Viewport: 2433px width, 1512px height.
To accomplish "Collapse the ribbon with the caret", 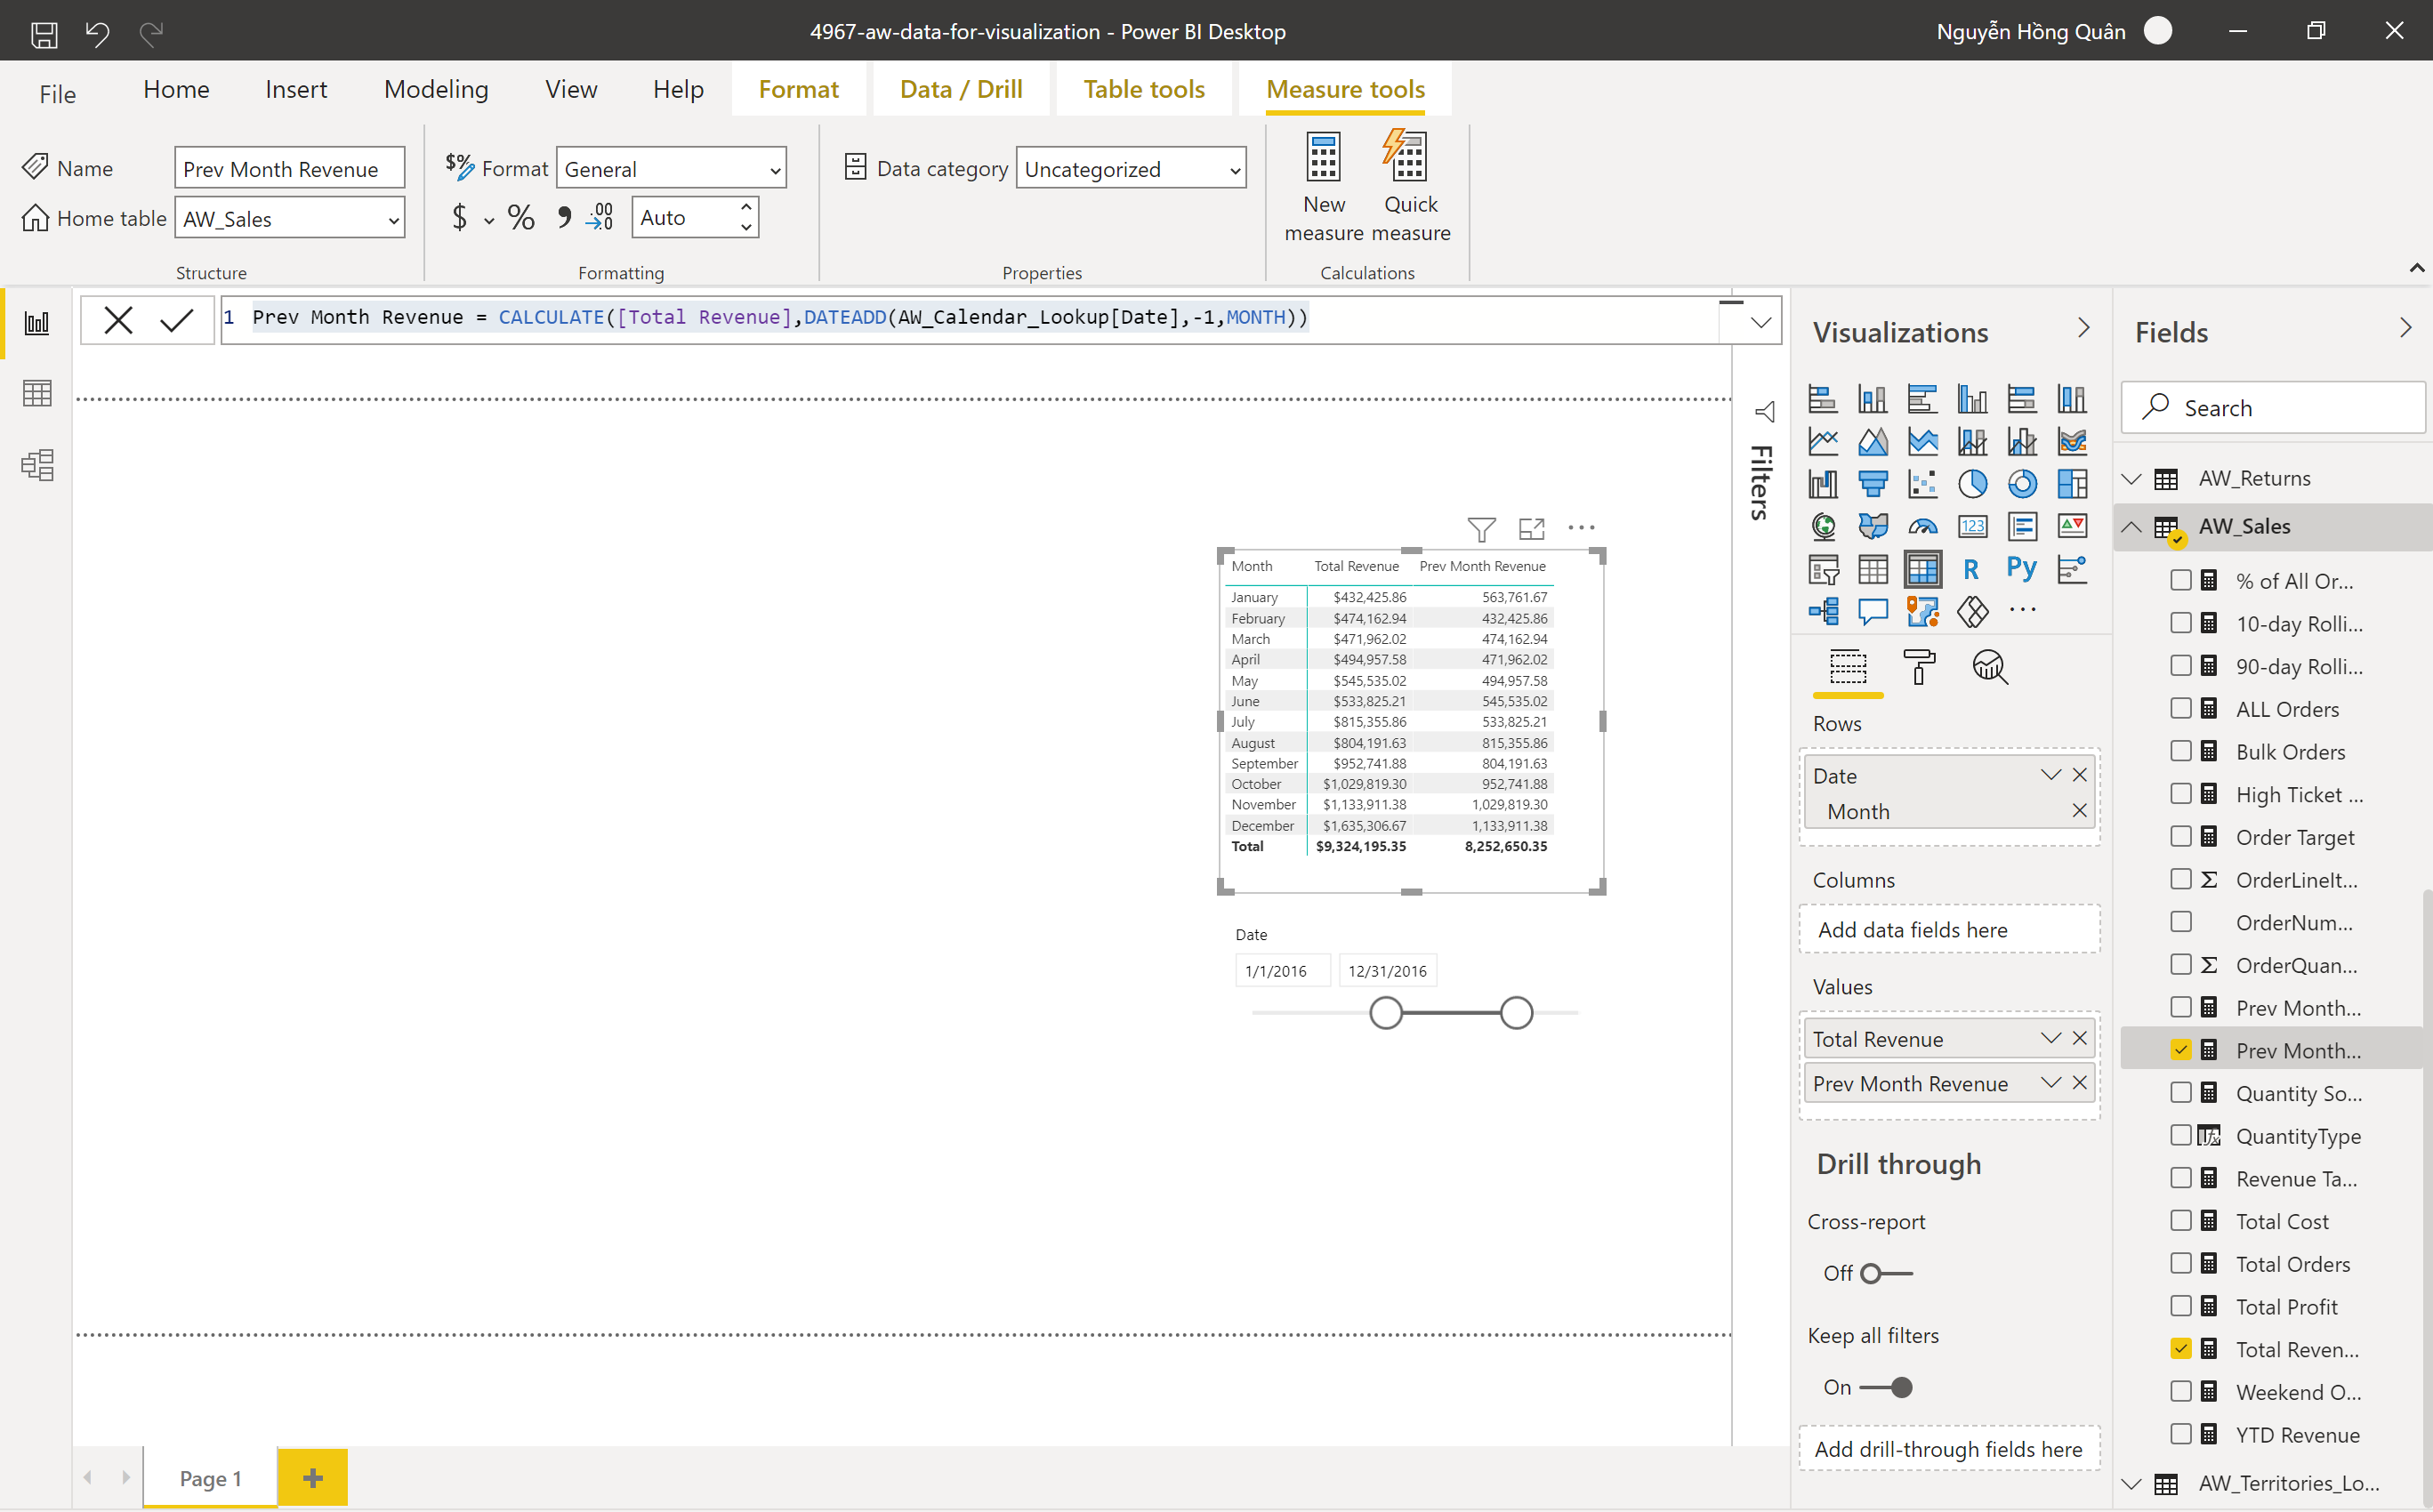I will click(2416, 268).
